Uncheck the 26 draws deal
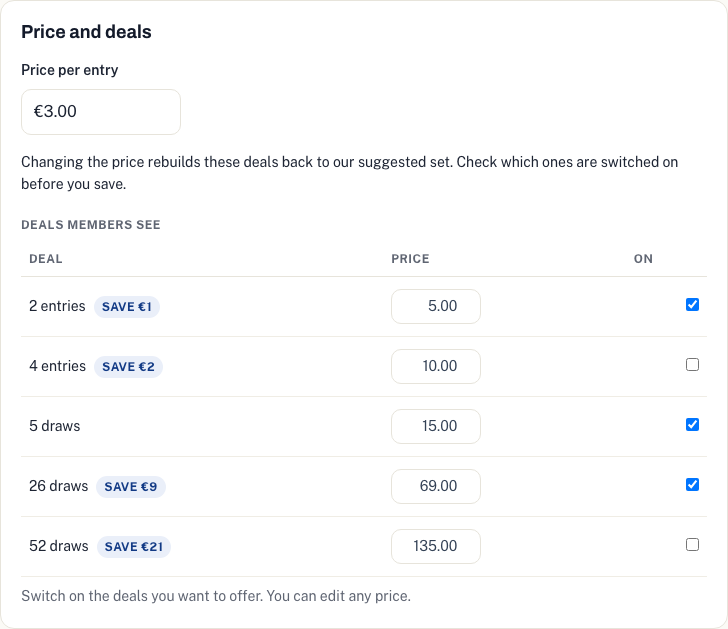Viewport: 728px width, 629px height. point(692,485)
